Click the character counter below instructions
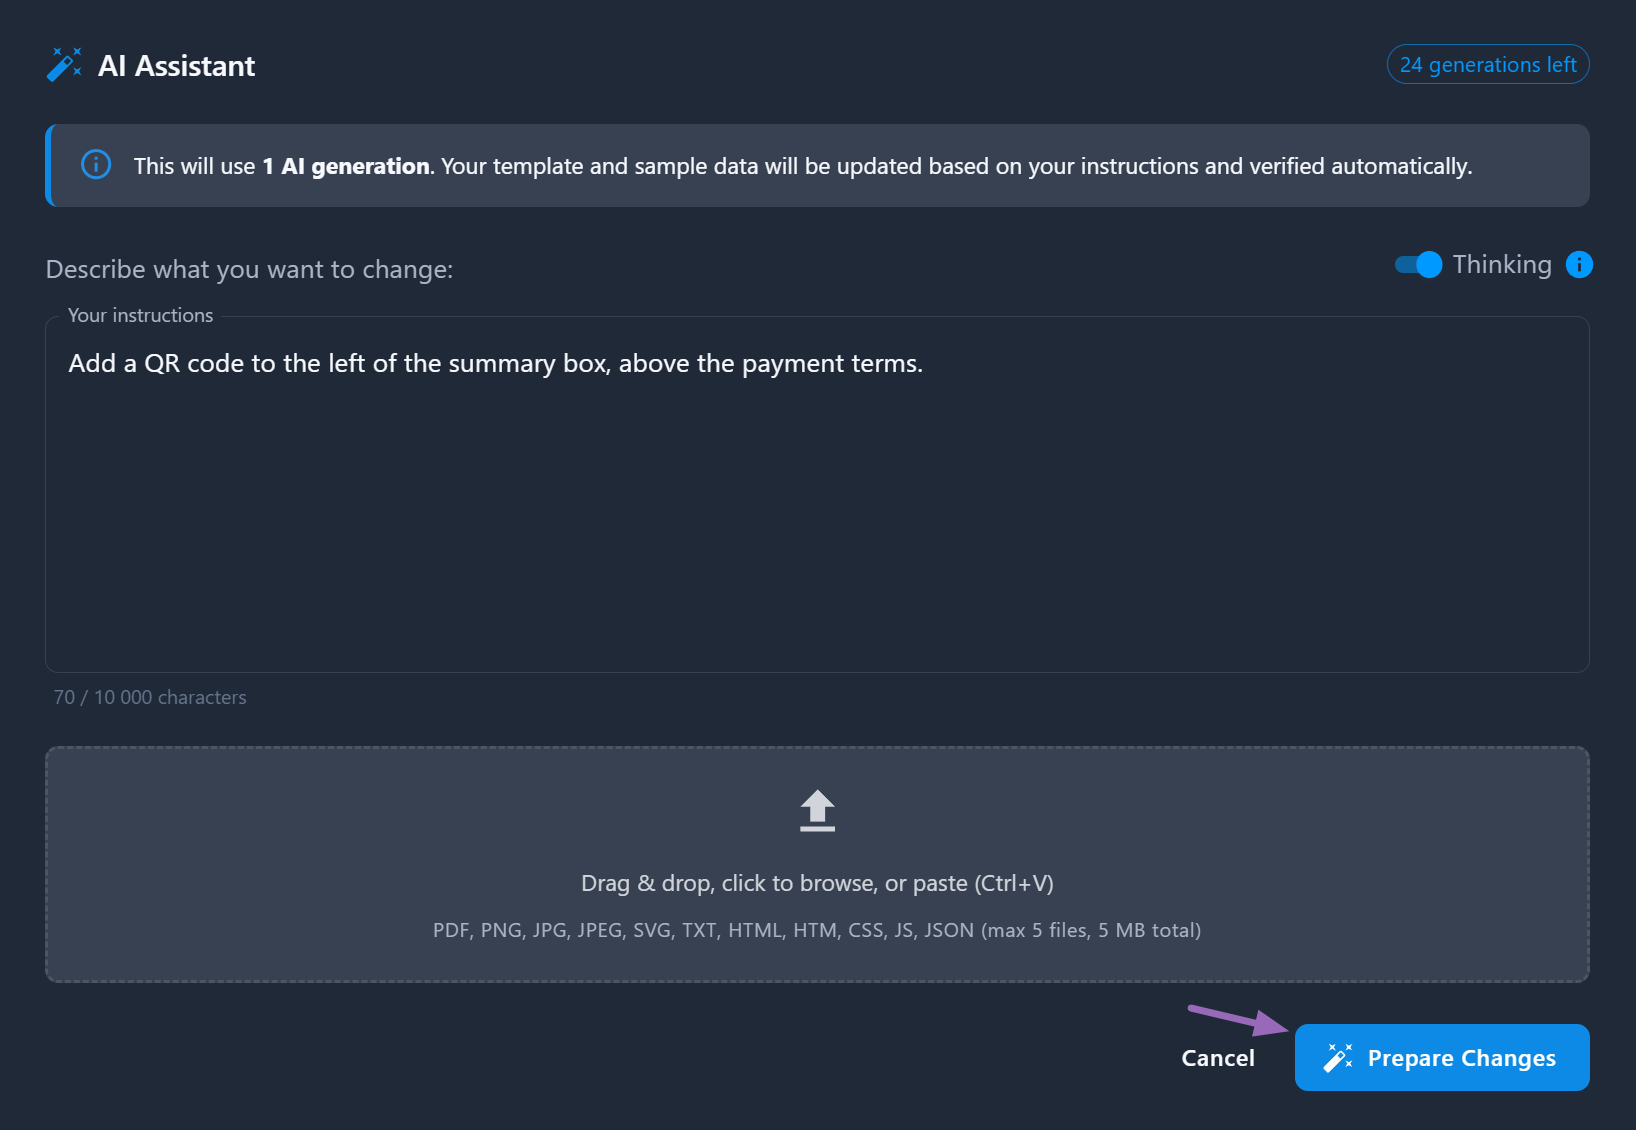Image resolution: width=1636 pixels, height=1130 pixels. tap(150, 697)
